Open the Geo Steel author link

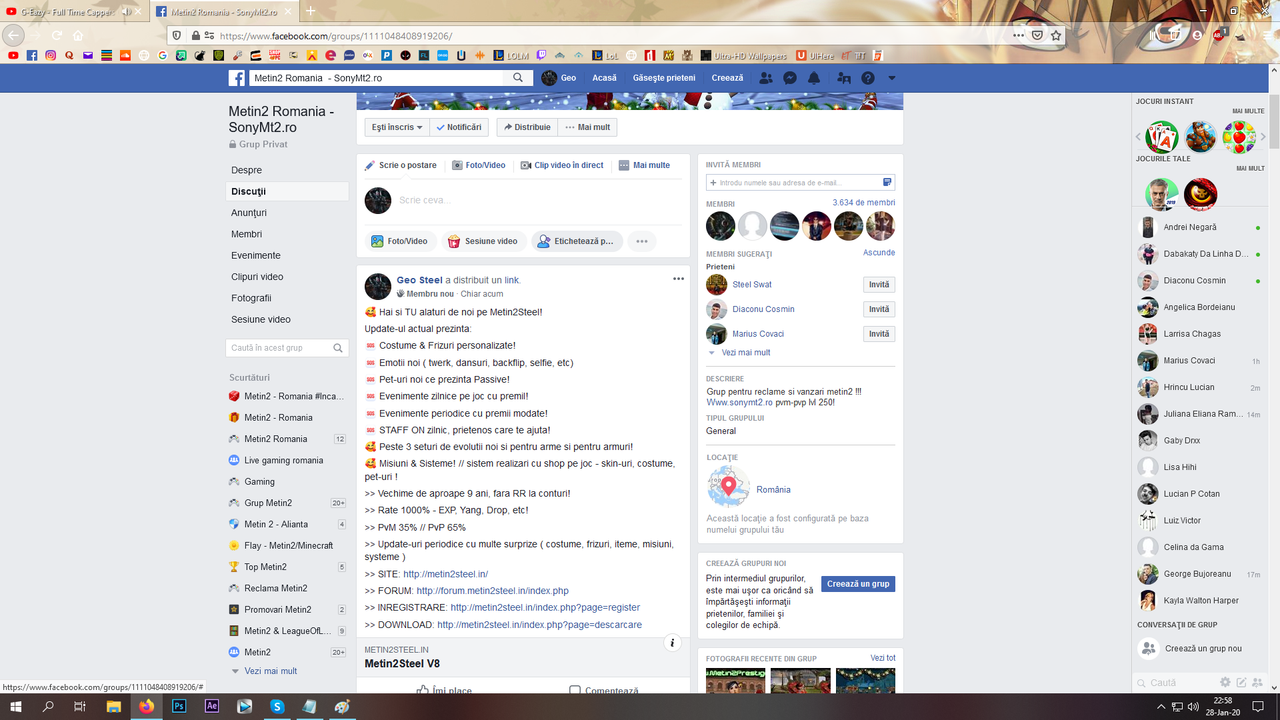(x=419, y=280)
